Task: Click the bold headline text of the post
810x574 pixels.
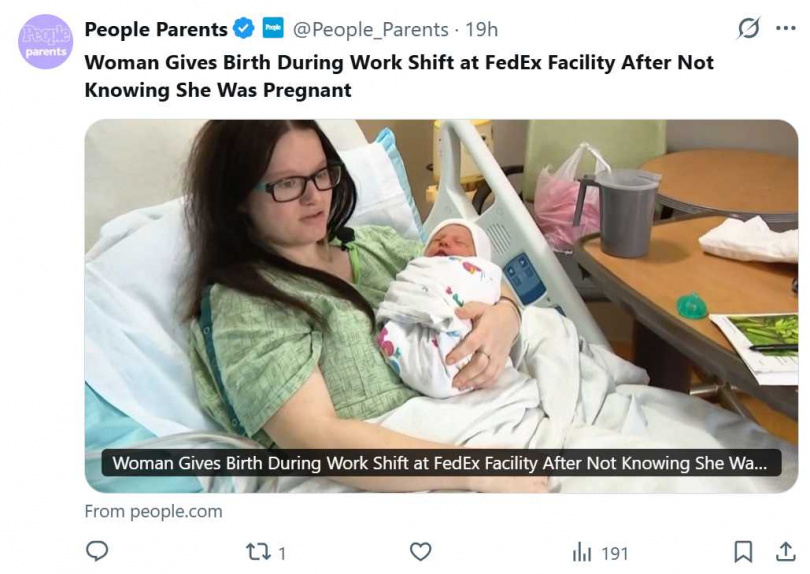Action: point(398,75)
